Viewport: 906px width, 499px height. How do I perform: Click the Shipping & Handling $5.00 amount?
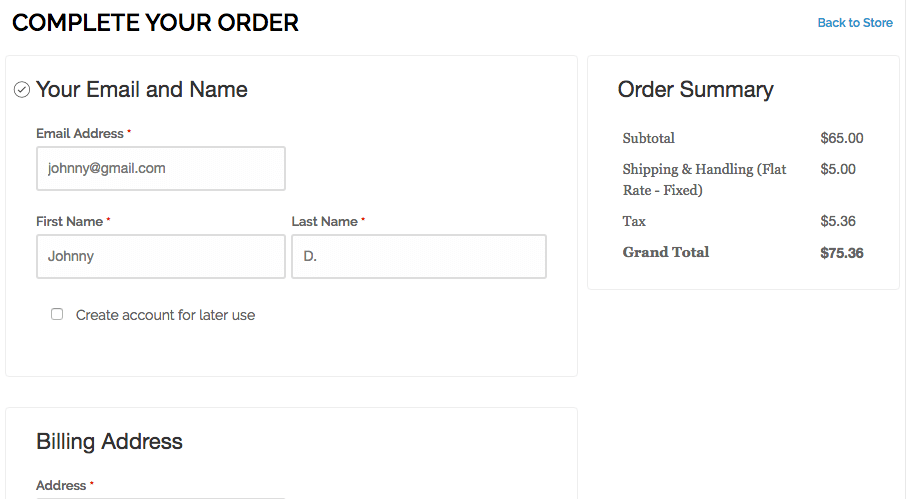pyautogui.click(x=837, y=169)
